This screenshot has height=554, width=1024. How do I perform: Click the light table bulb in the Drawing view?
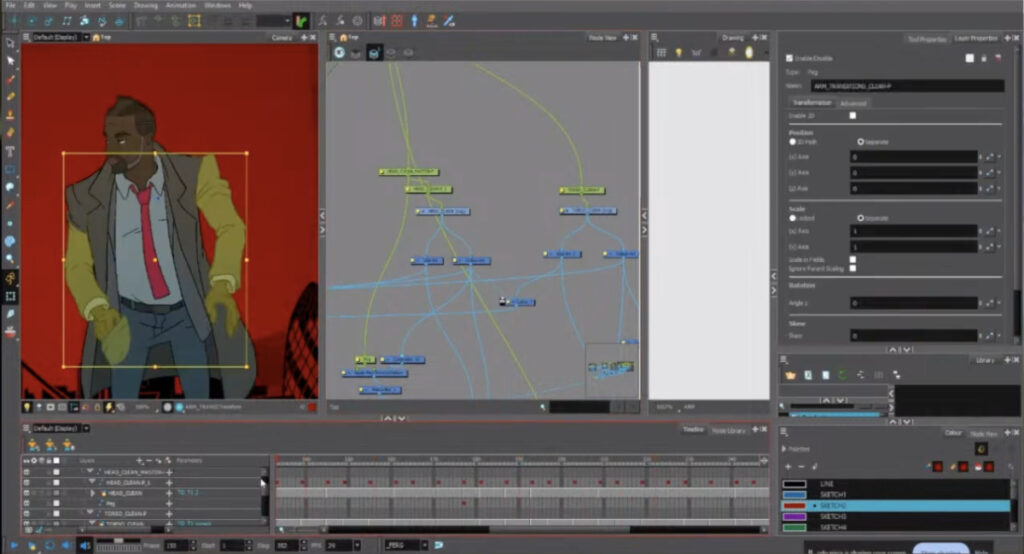tap(679, 53)
